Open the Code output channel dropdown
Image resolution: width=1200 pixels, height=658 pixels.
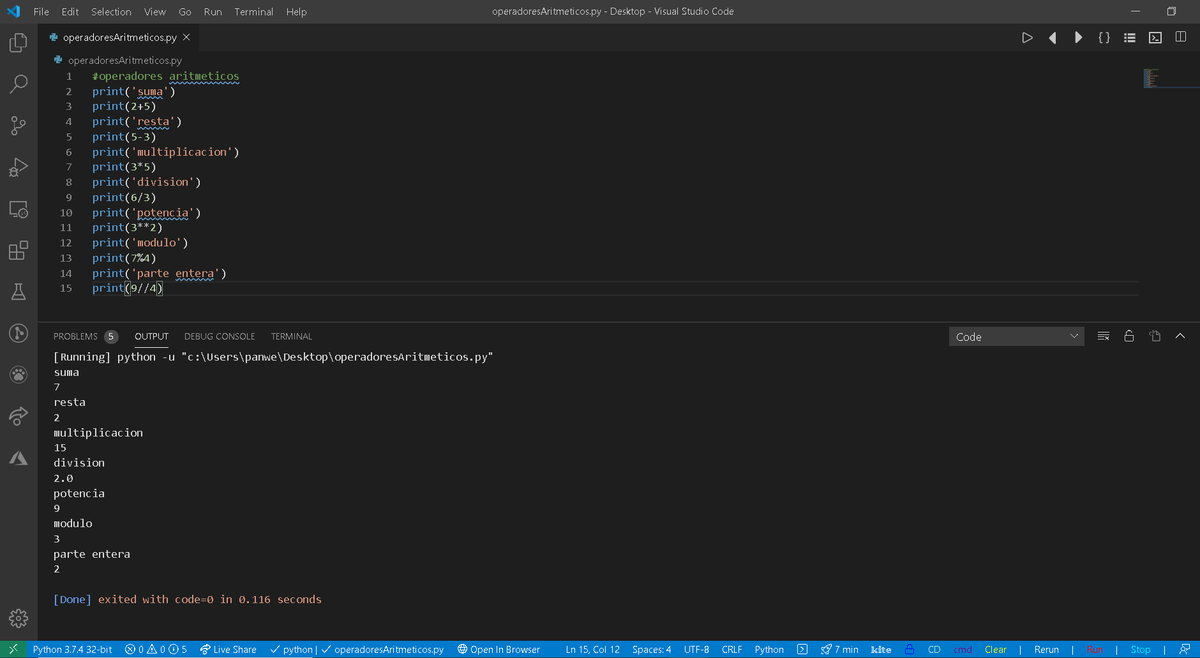tap(1017, 337)
